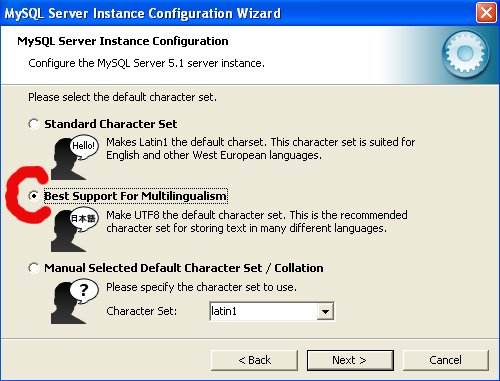Click the question mark person icon
The height and width of the screenshot is (381, 500).
[x=75, y=302]
